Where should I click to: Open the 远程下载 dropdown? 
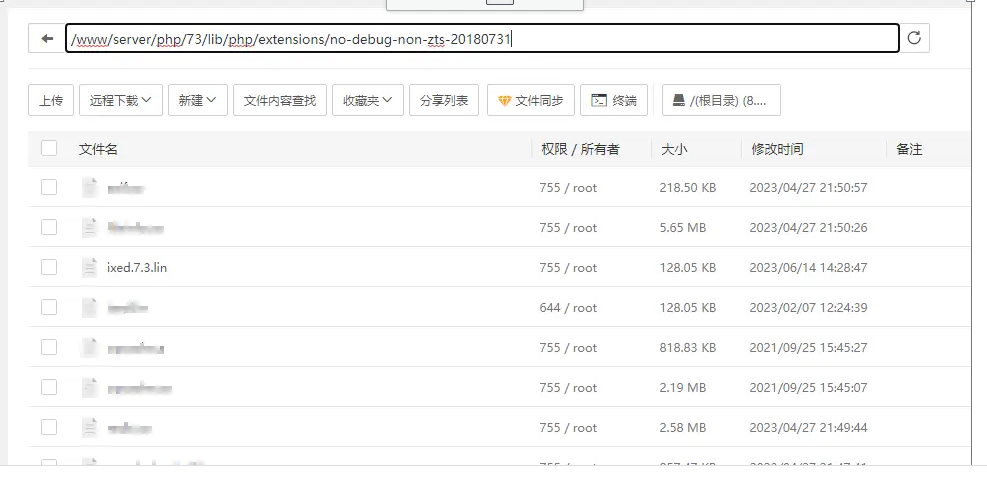coord(121,100)
